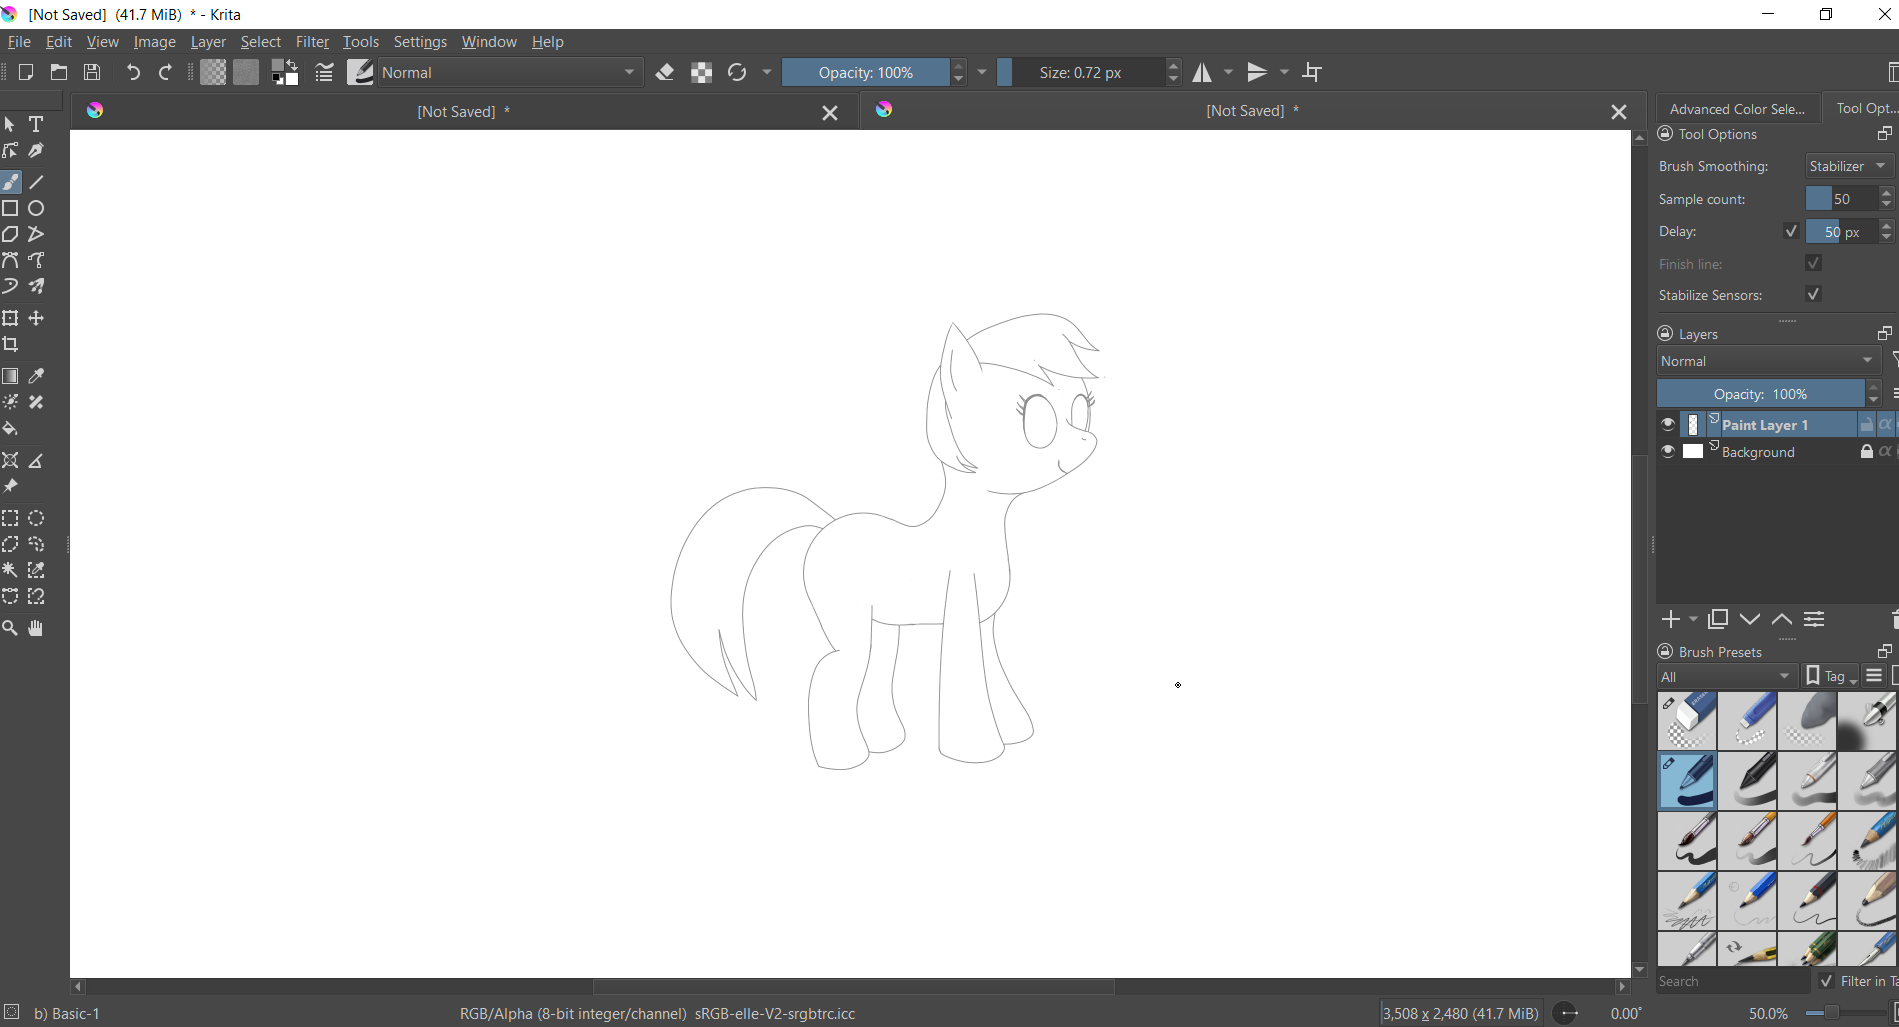Expand add layer options arrow
This screenshot has height=1027, width=1899.
1693,620
